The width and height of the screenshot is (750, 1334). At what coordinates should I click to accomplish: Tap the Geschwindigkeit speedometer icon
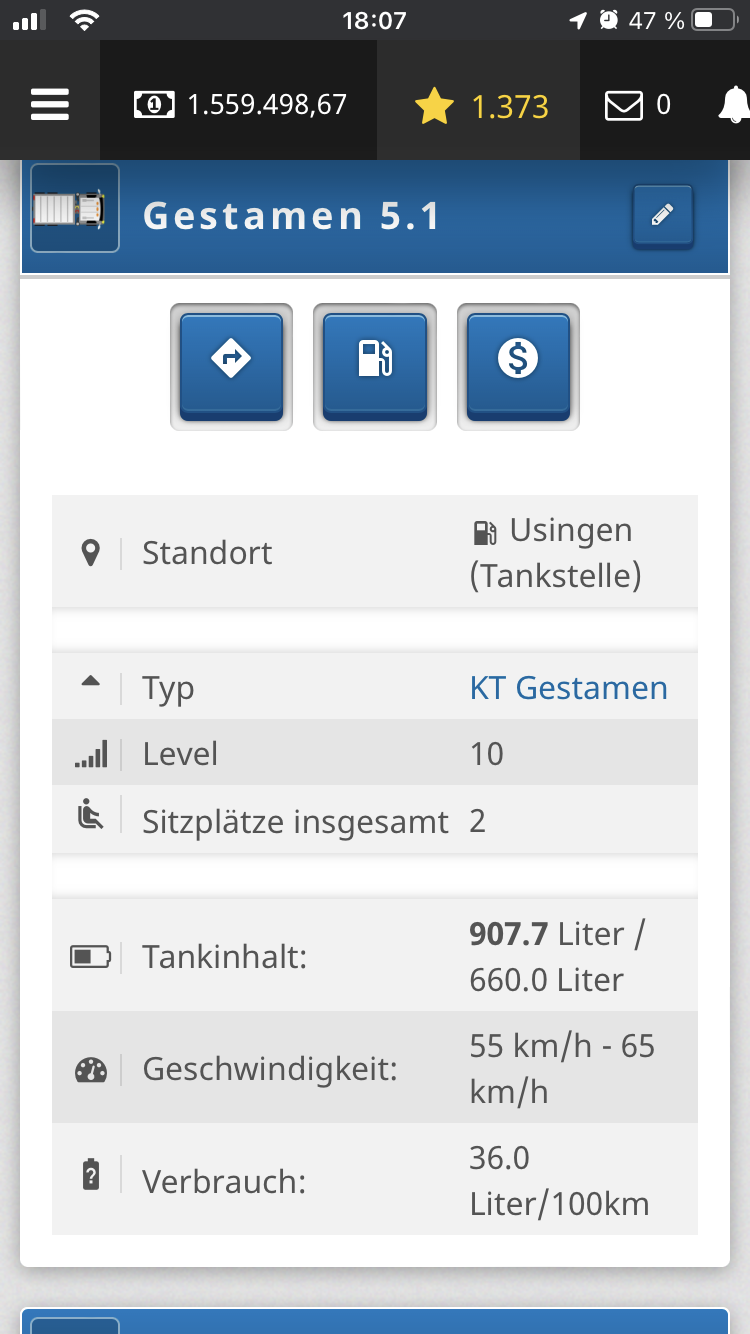90,1070
